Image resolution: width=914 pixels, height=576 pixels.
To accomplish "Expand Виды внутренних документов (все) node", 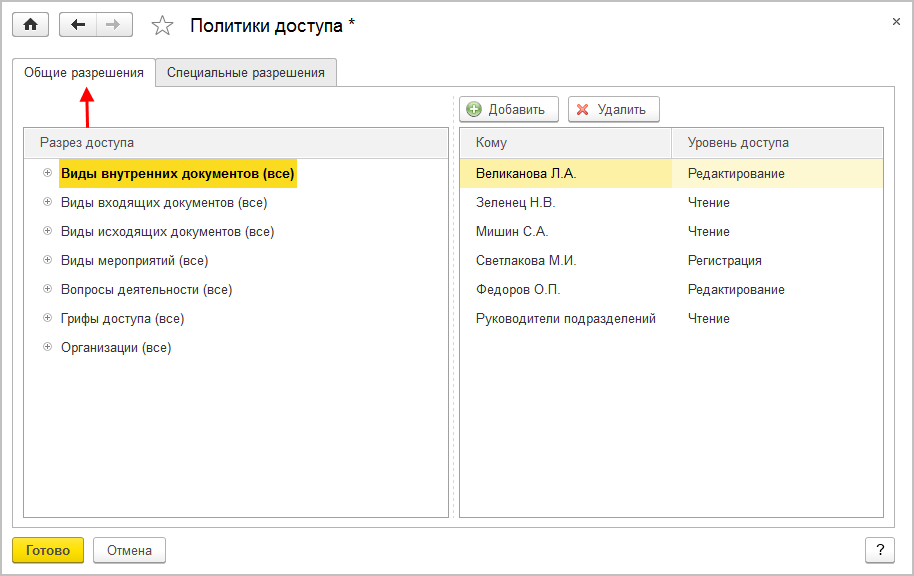I will tap(47, 173).
